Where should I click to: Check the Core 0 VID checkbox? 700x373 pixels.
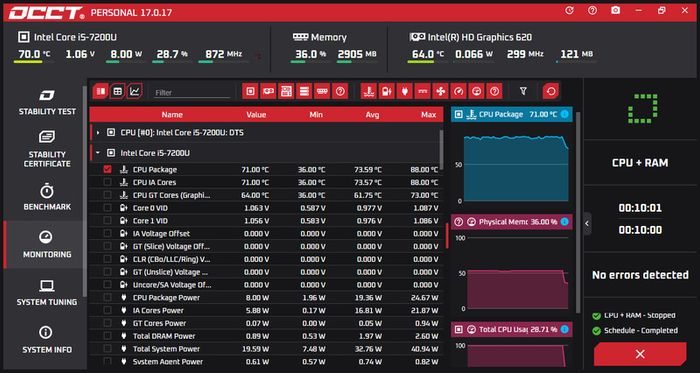[107, 208]
